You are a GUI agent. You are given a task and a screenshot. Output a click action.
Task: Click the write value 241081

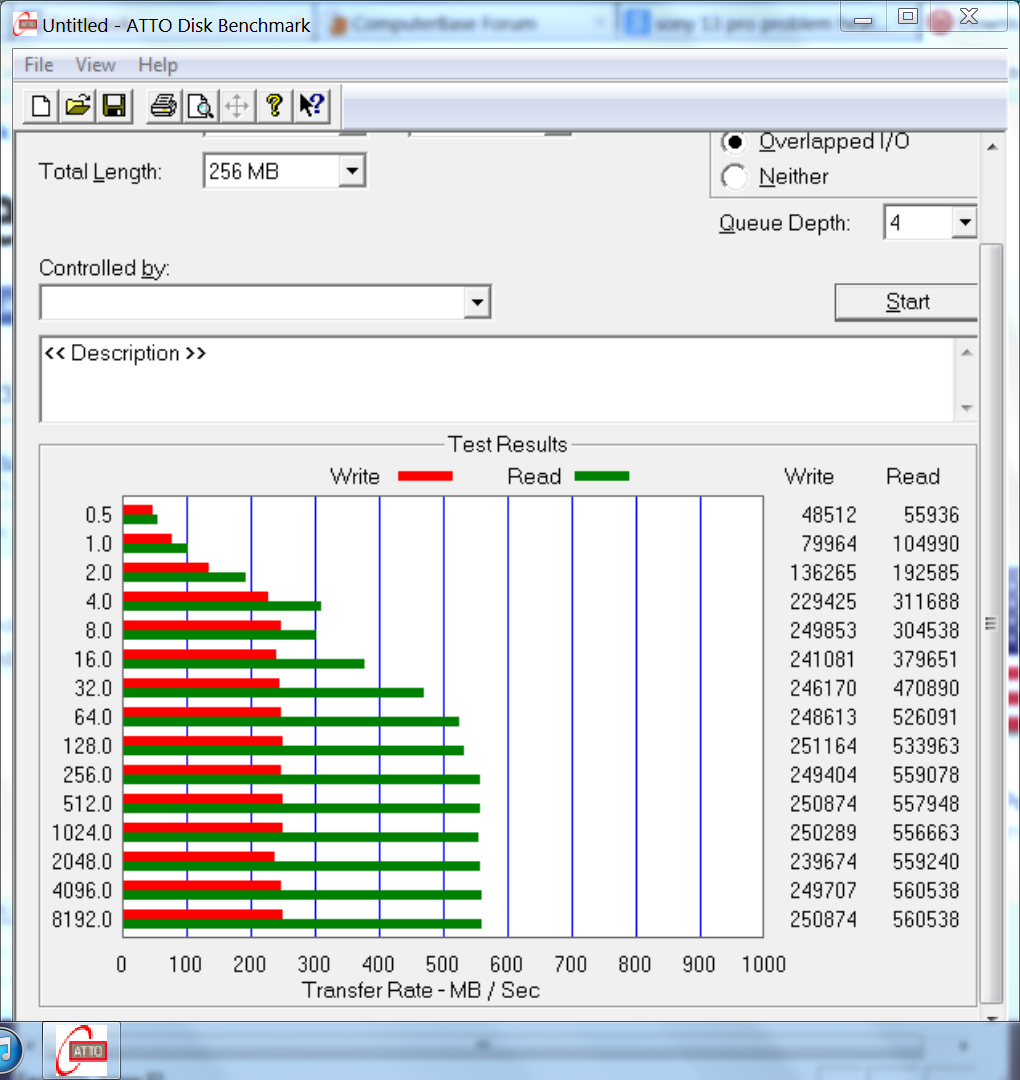(823, 660)
